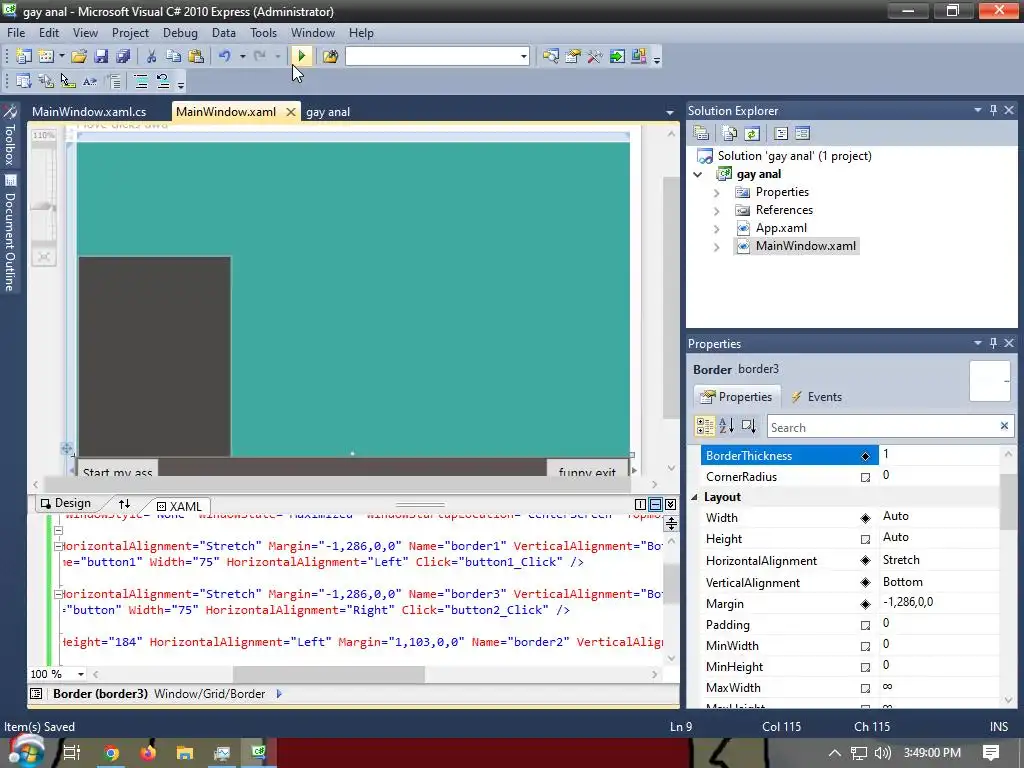Select the XAML view tab
The image size is (1024, 768).
(179, 506)
